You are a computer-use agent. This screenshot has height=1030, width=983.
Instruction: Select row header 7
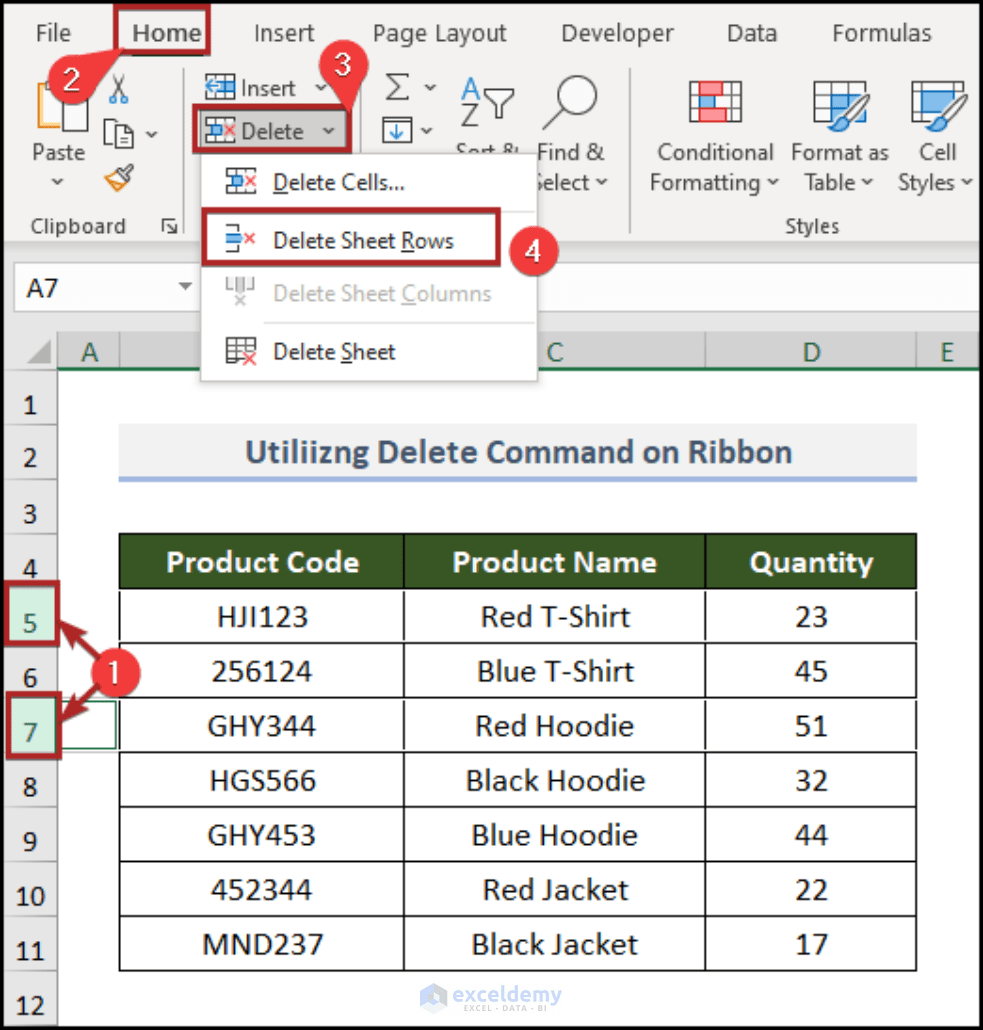[x=30, y=725]
